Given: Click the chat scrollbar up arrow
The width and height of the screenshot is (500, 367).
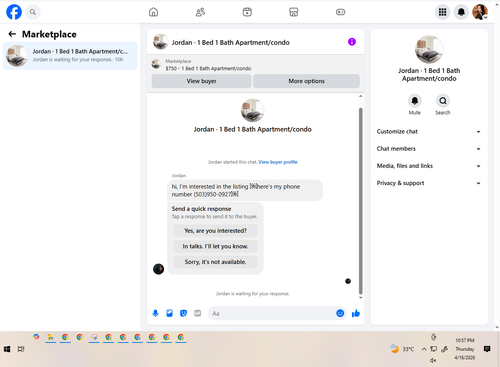Looking at the screenshot, I should tap(360, 96).
